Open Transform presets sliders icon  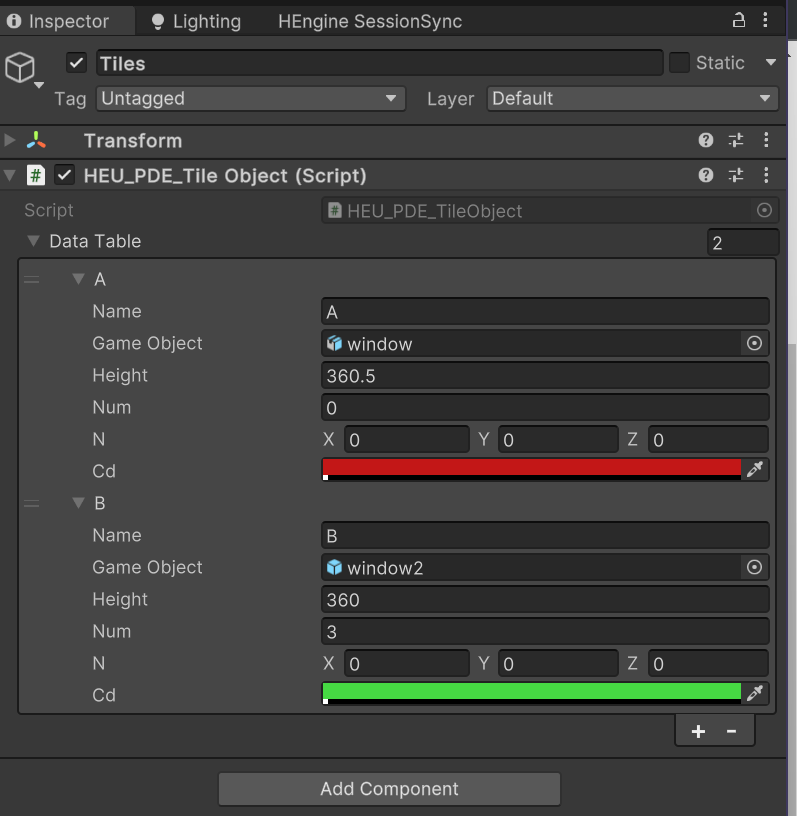[736, 140]
